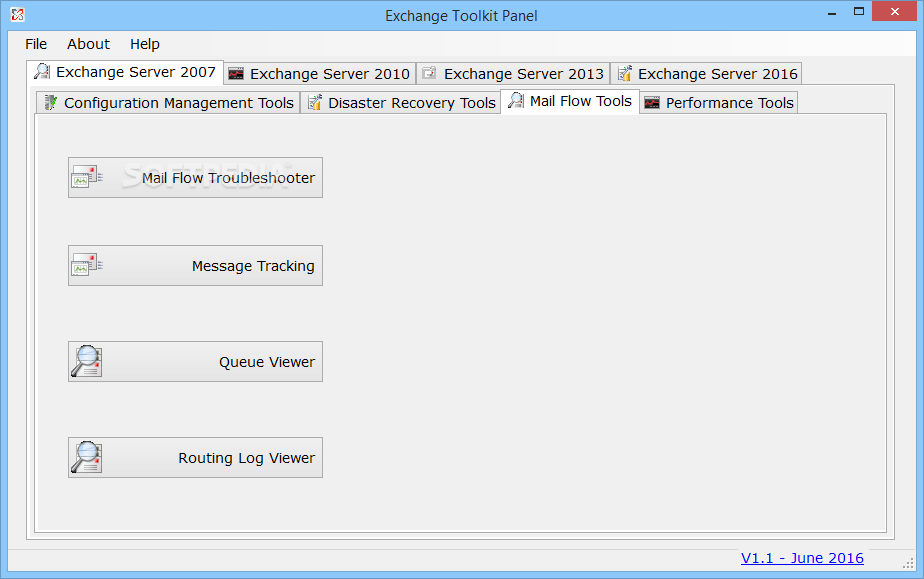924x579 pixels.
Task: Click the Routing Log Viewer magnifier icon
Action: pos(87,457)
